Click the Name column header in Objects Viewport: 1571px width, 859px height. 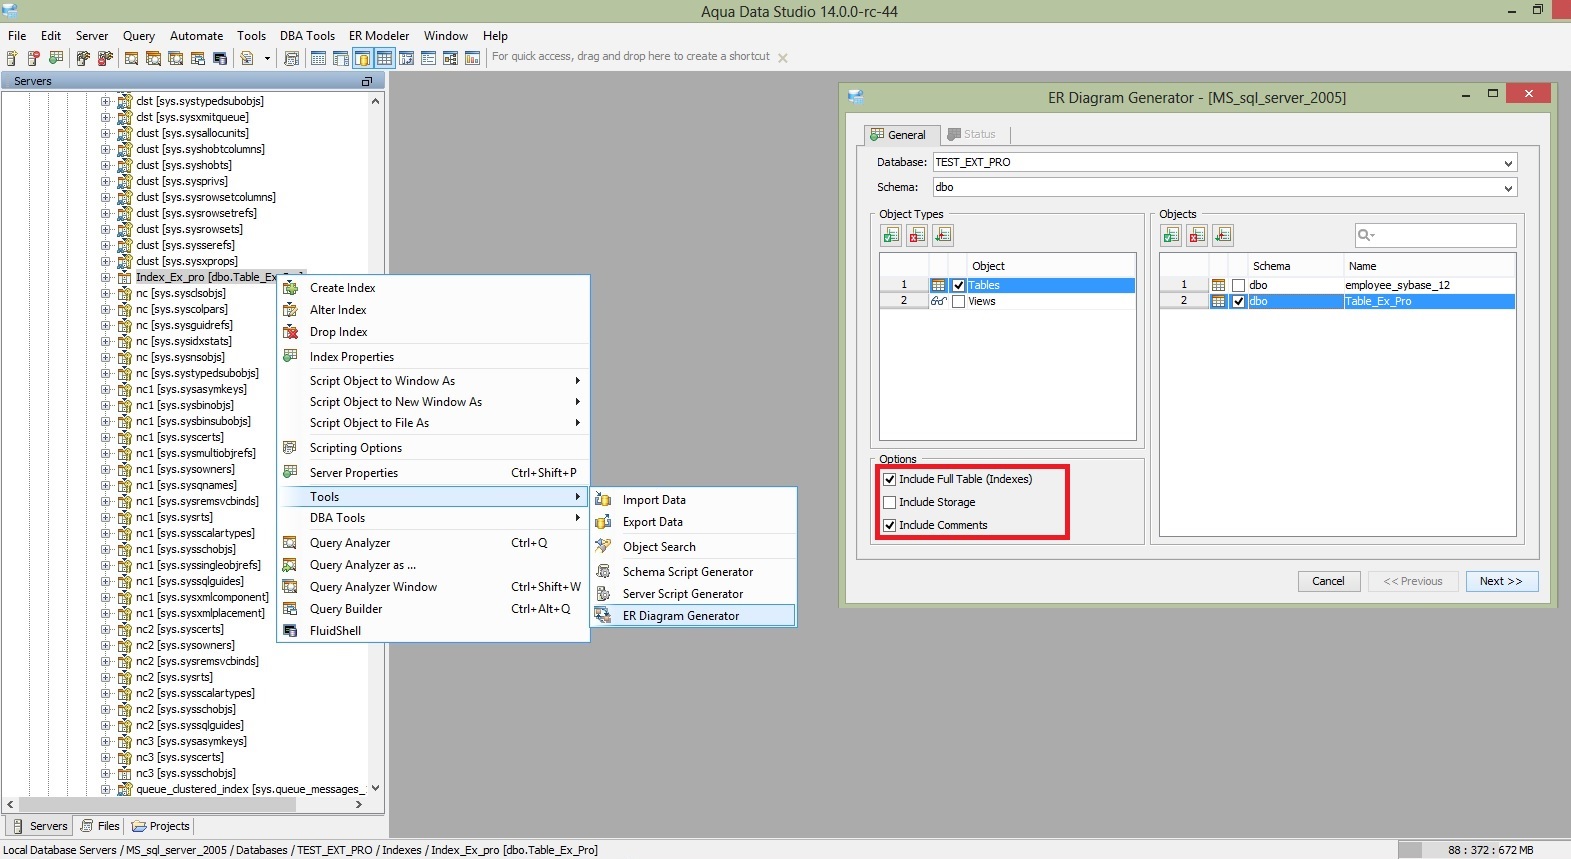coord(1429,266)
